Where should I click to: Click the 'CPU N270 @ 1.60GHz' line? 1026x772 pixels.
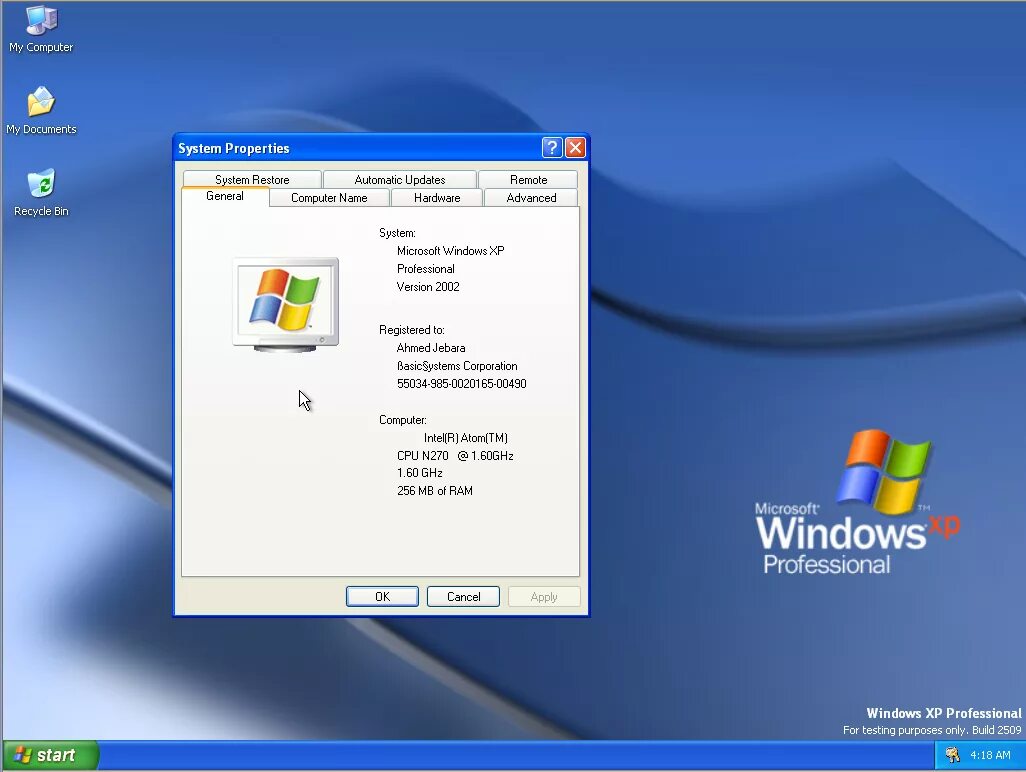(455, 456)
